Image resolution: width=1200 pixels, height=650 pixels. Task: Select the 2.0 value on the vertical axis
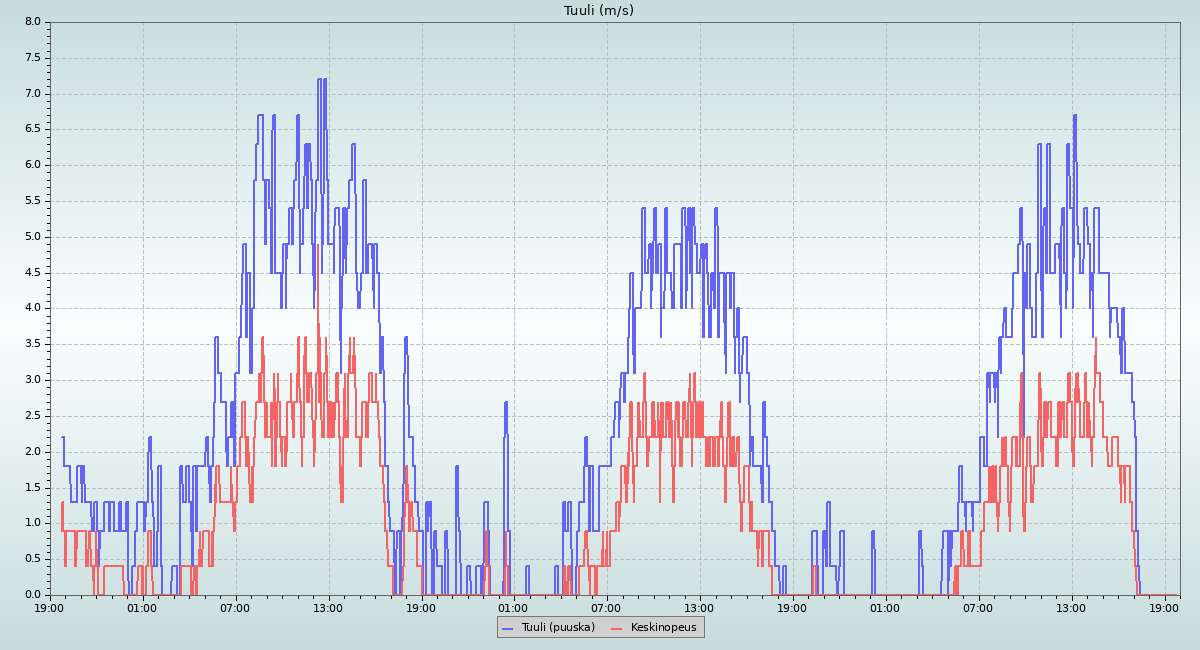(33, 452)
